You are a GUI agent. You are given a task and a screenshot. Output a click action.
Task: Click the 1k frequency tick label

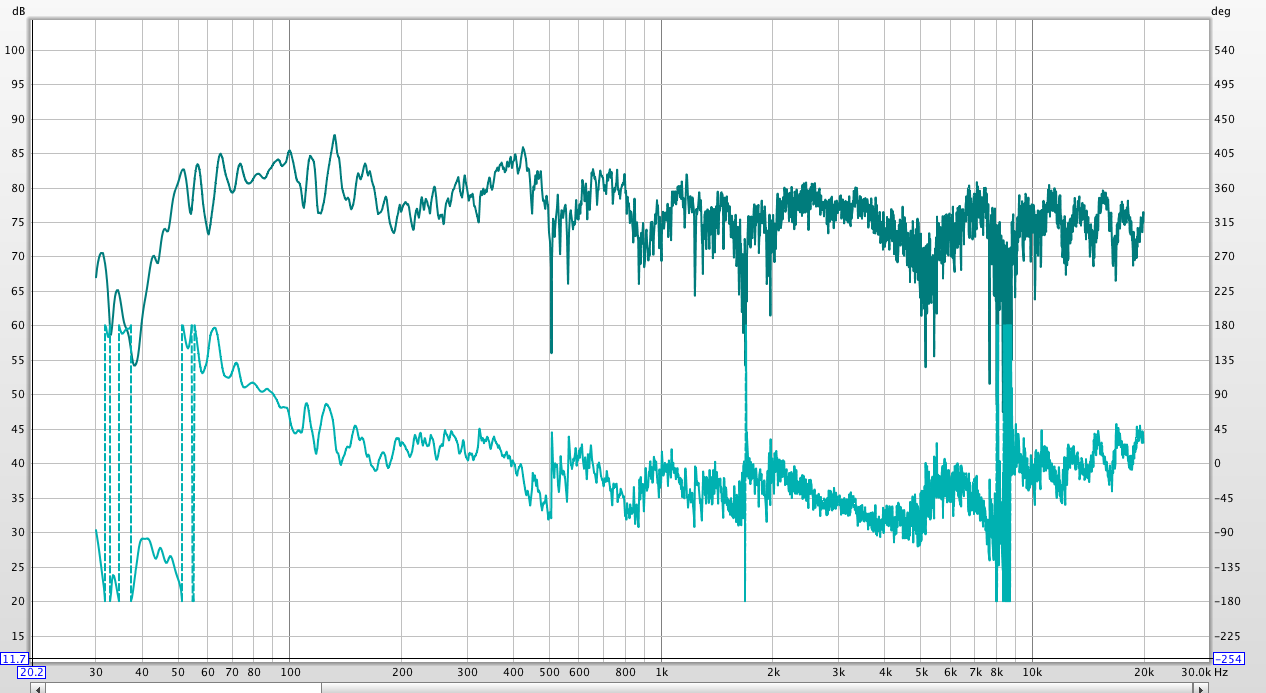coord(661,672)
